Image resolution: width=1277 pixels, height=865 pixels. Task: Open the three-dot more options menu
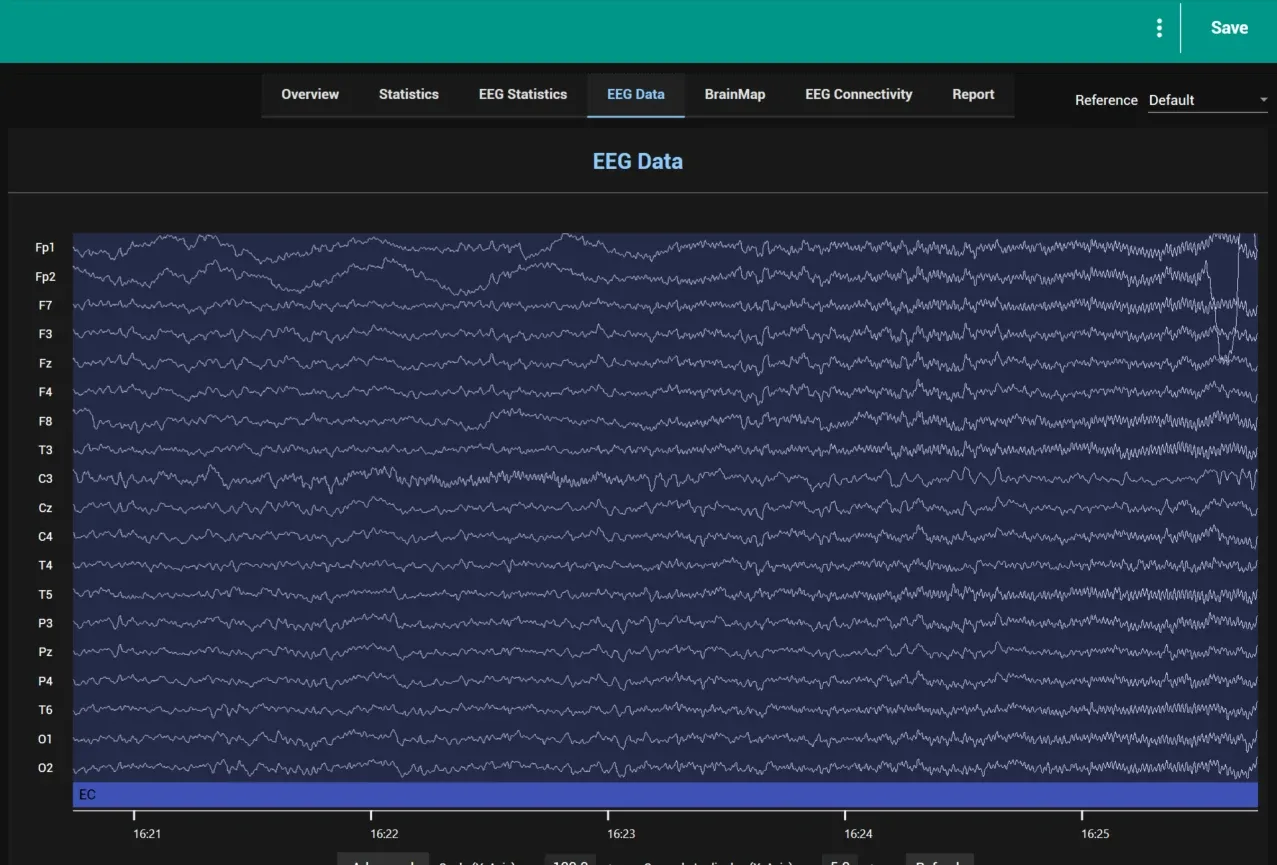click(x=1159, y=28)
